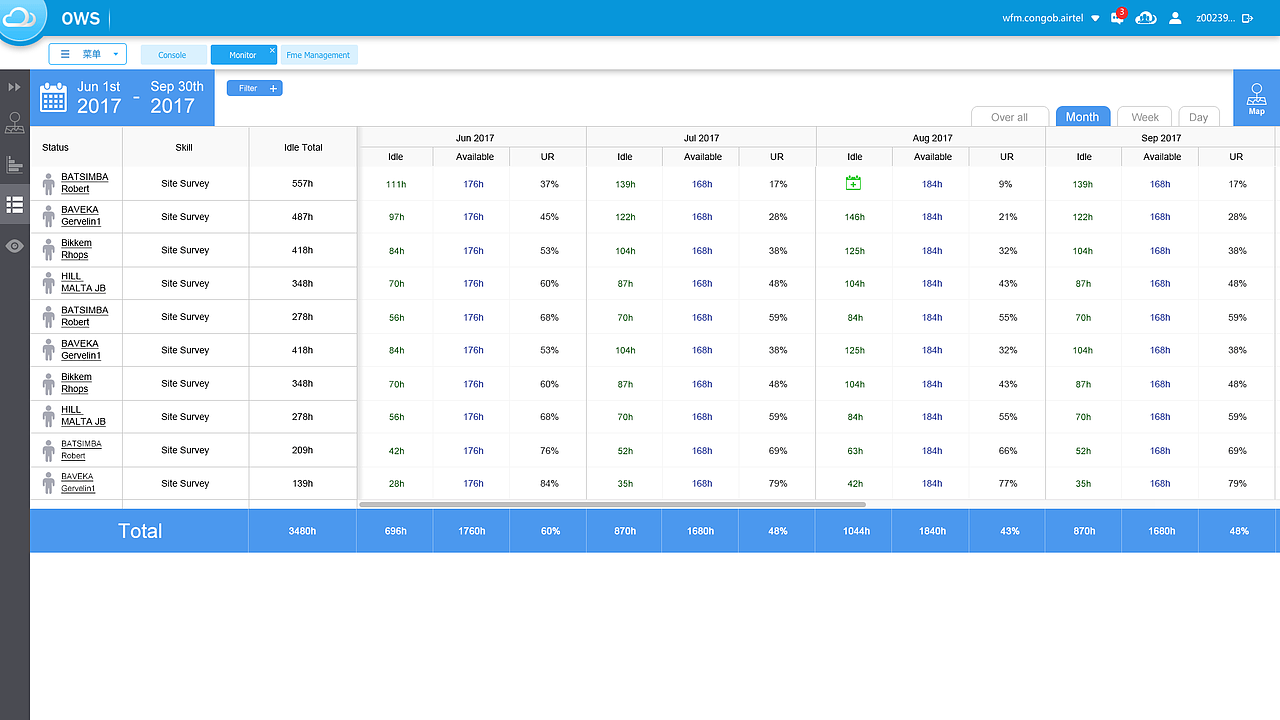1280x720 pixels.
Task: Open Bikkem Rhops link in the 418h row
Action: click(76, 249)
